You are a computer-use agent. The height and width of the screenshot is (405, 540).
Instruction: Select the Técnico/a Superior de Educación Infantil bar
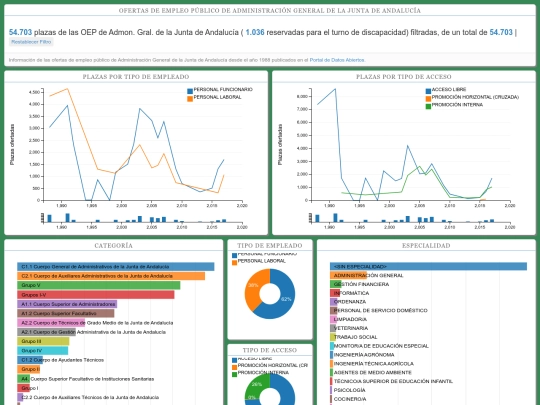tap(331, 381)
